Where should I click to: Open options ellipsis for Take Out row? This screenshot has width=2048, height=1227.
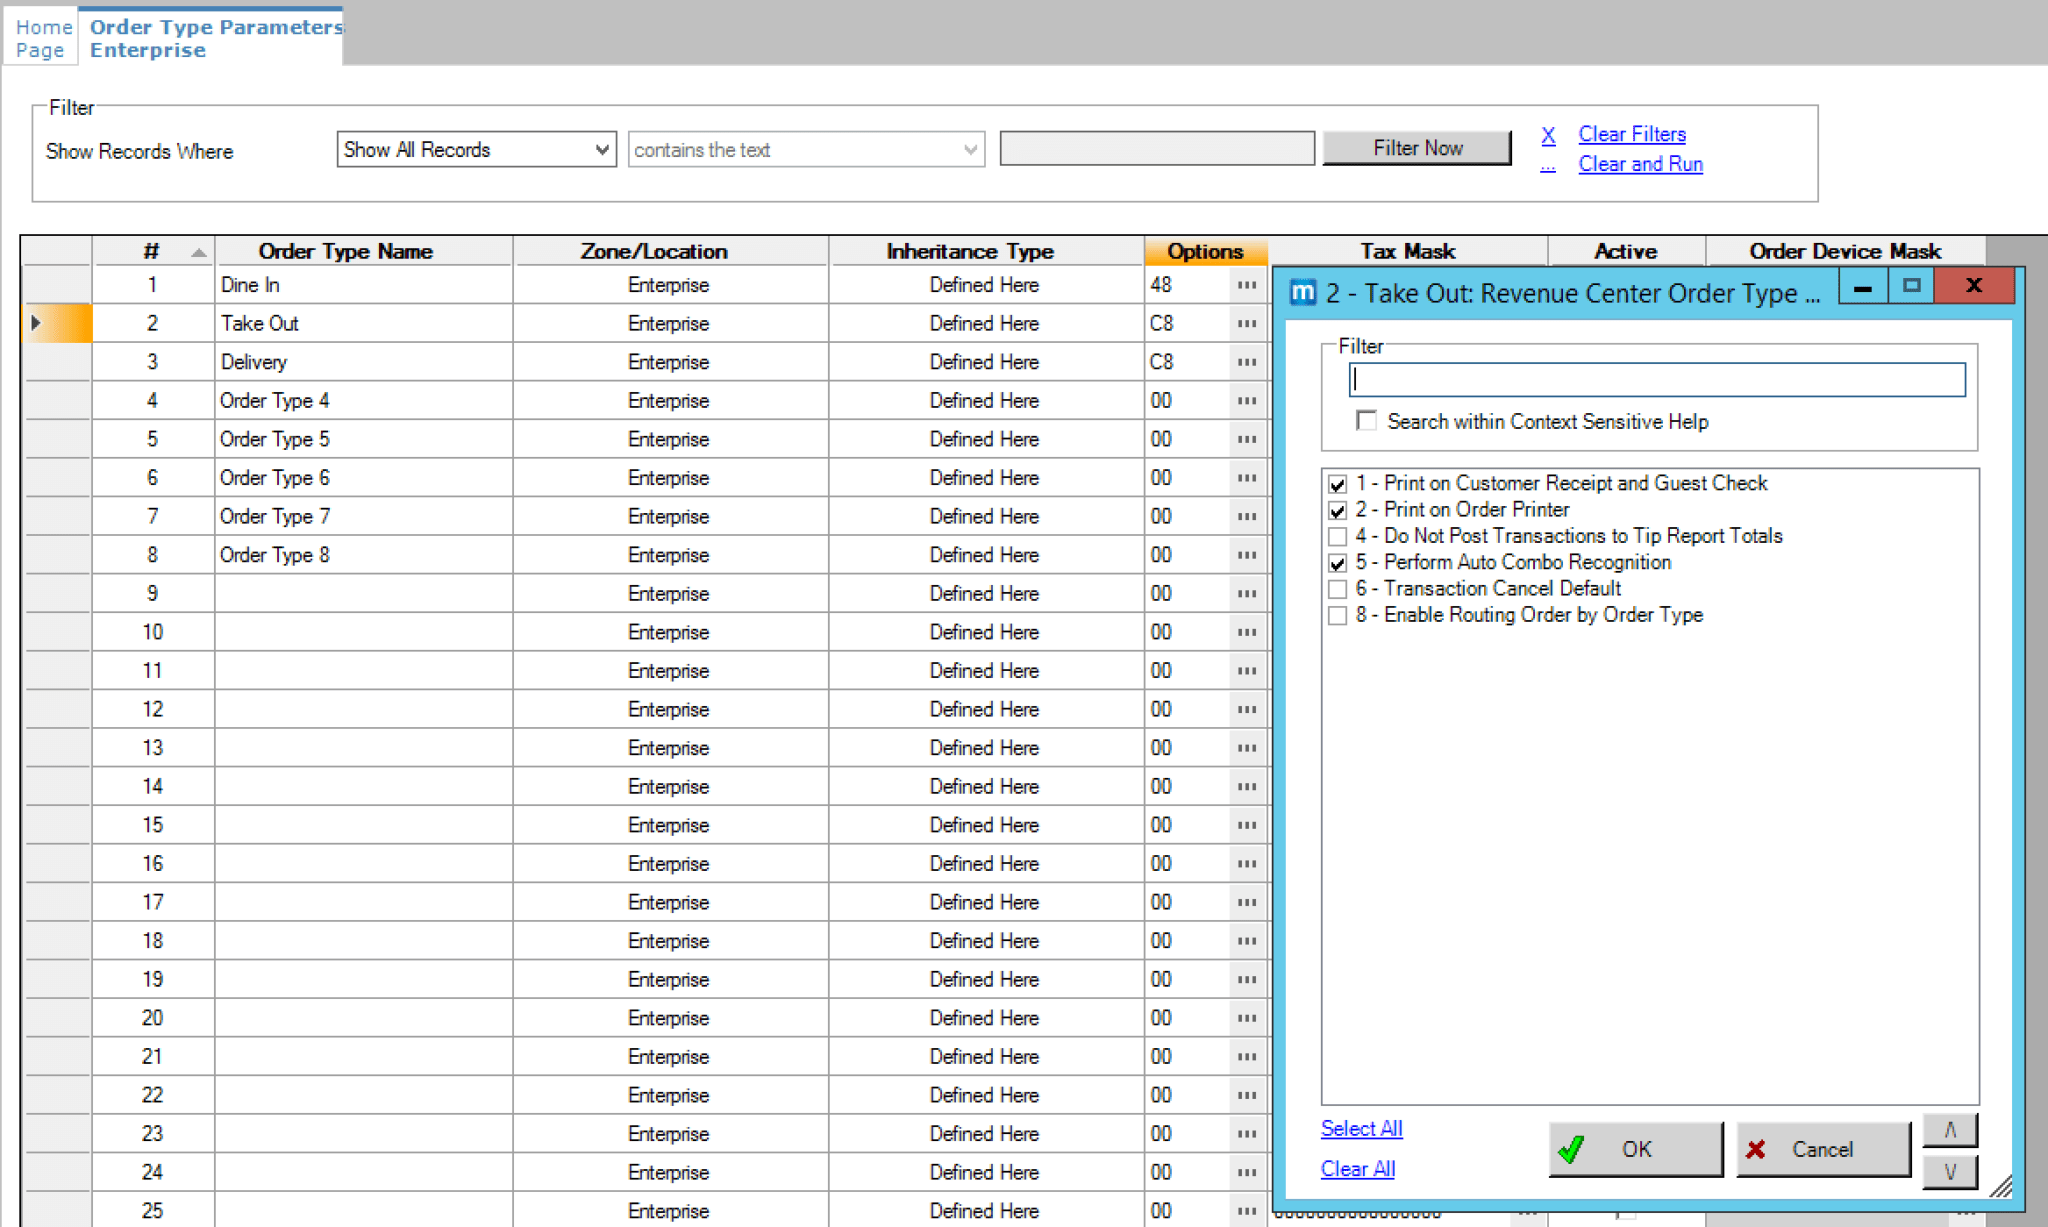point(1246,324)
